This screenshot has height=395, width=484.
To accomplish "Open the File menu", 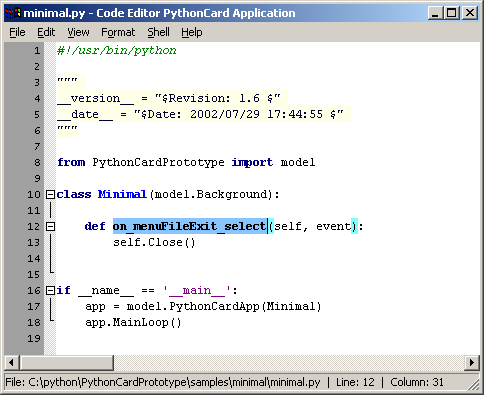I will click(17, 32).
